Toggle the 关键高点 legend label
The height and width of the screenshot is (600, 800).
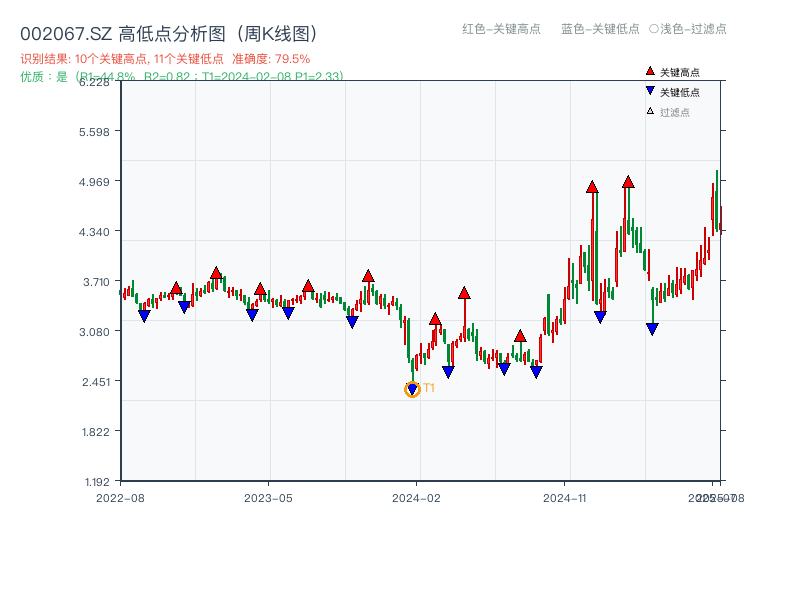pyautogui.click(x=680, y=73)
